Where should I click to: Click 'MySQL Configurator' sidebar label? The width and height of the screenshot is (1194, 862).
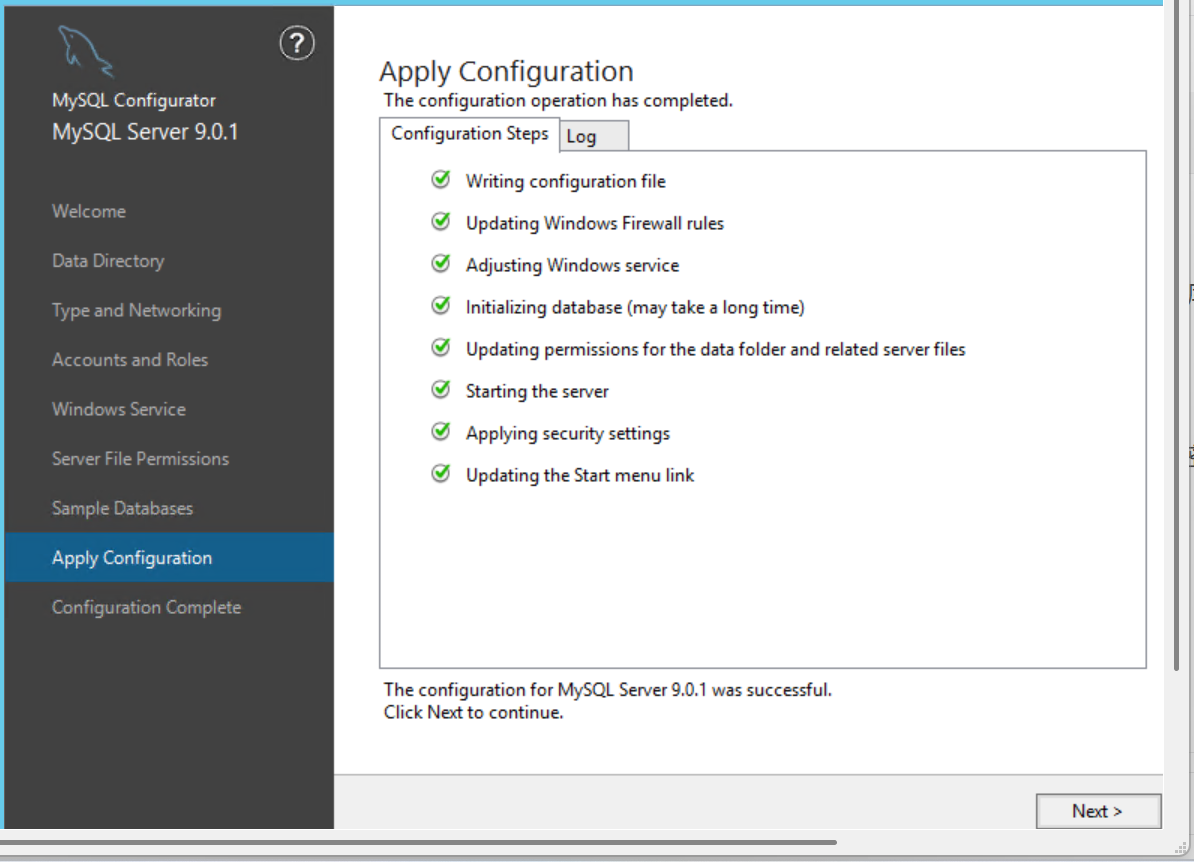tap(134, 100)
